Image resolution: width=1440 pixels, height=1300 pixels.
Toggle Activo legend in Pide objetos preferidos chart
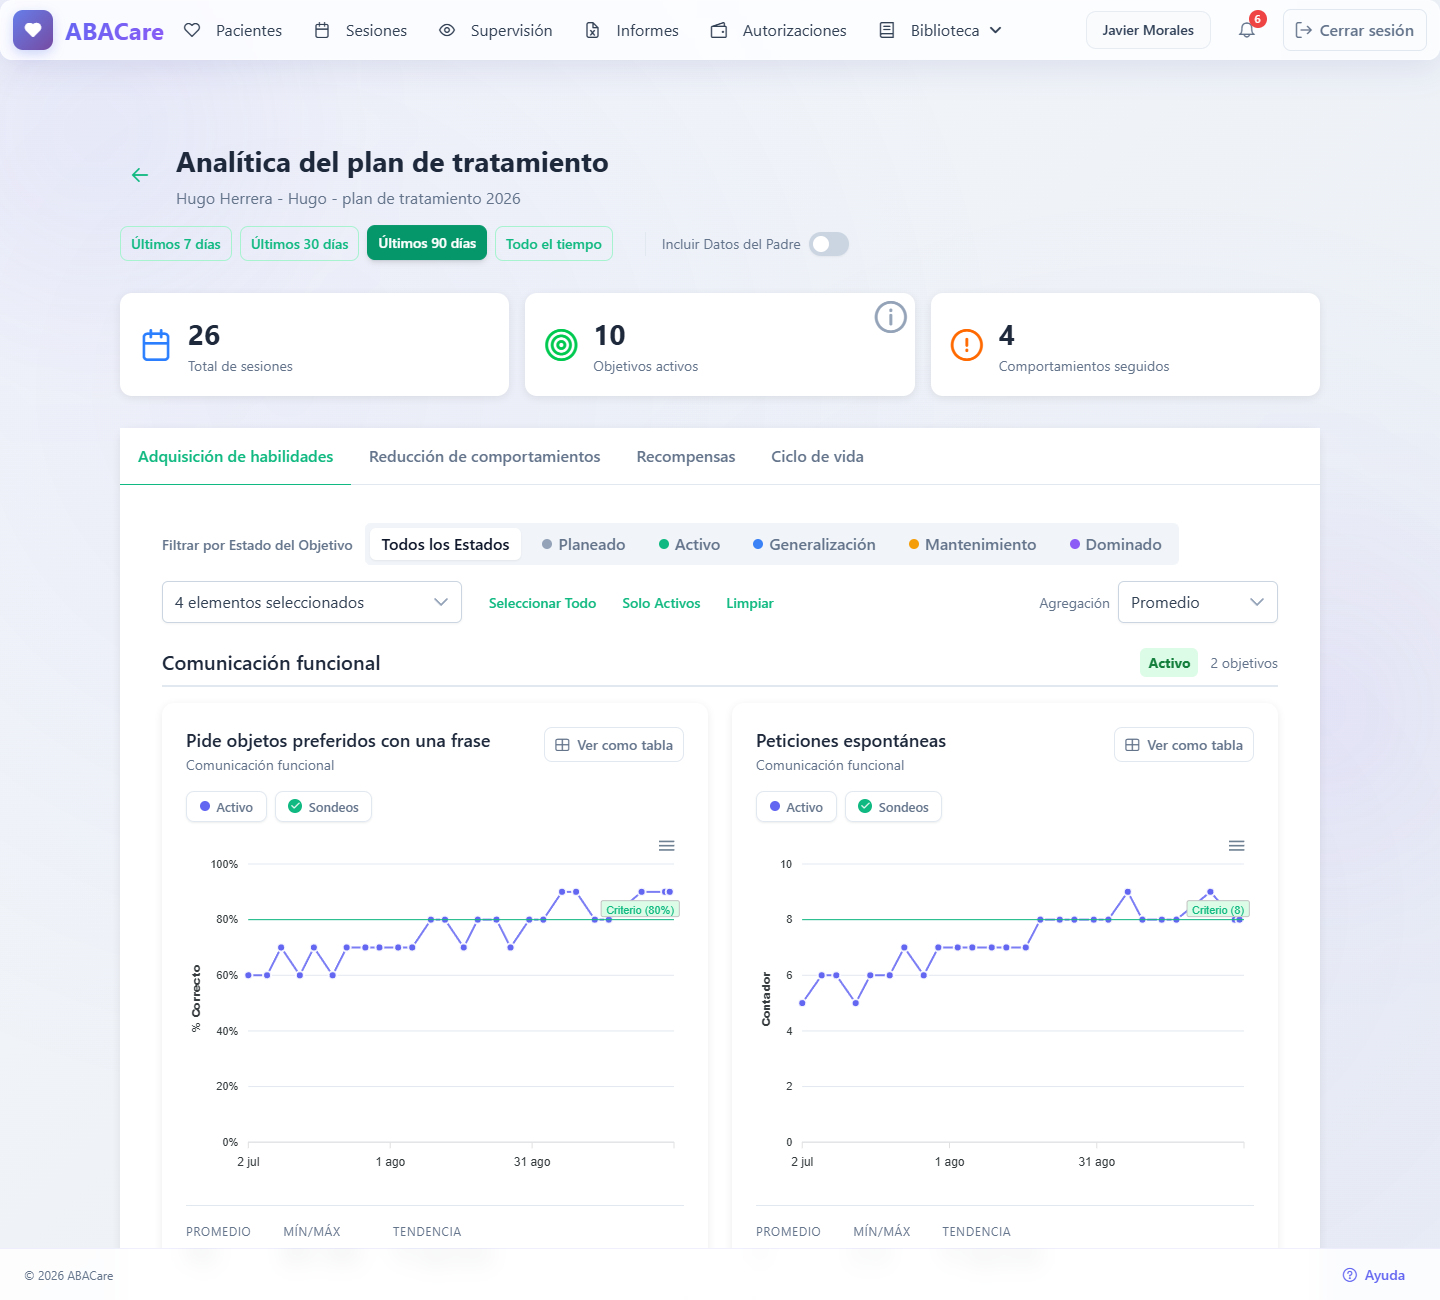coord(226,807)
